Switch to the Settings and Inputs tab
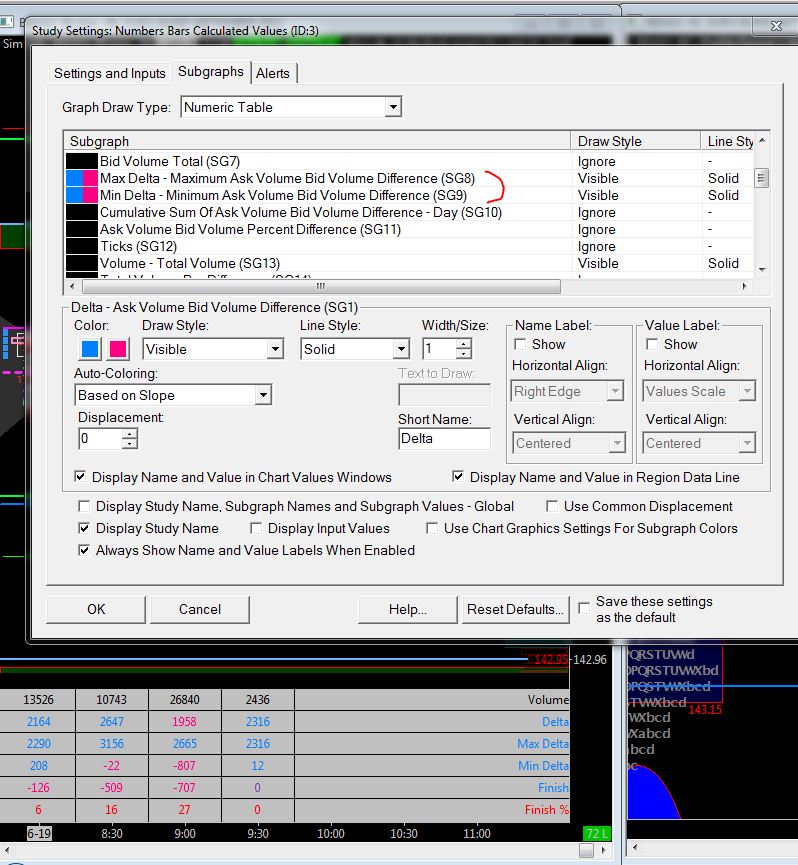The image size is (798, 865). pos(109,73)
